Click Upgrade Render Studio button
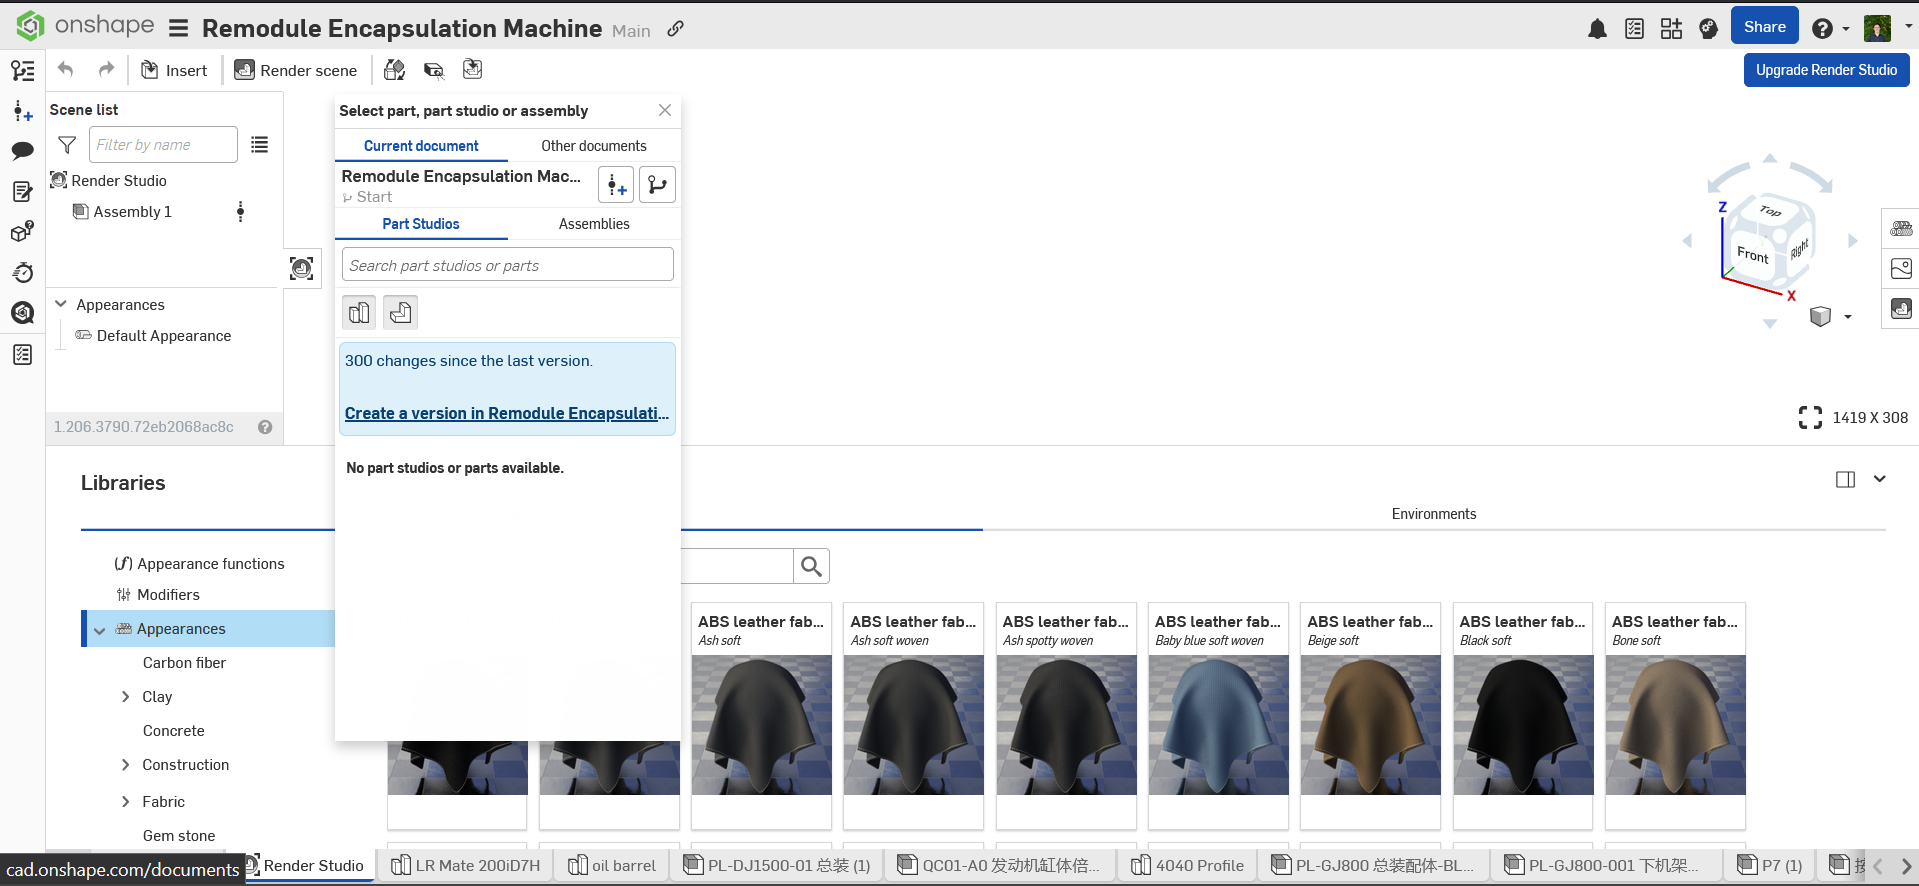Viewport: 1919px width, 886px height. click(x=1826, y=70)
